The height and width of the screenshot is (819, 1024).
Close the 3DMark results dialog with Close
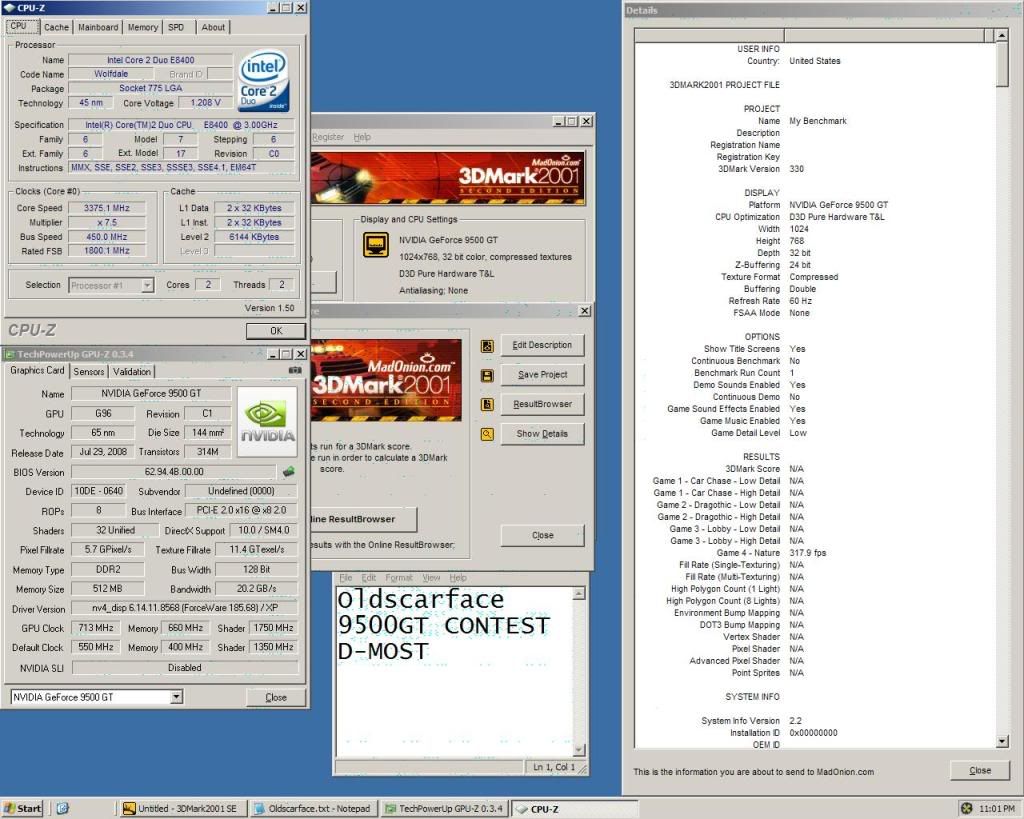point(542,536)
